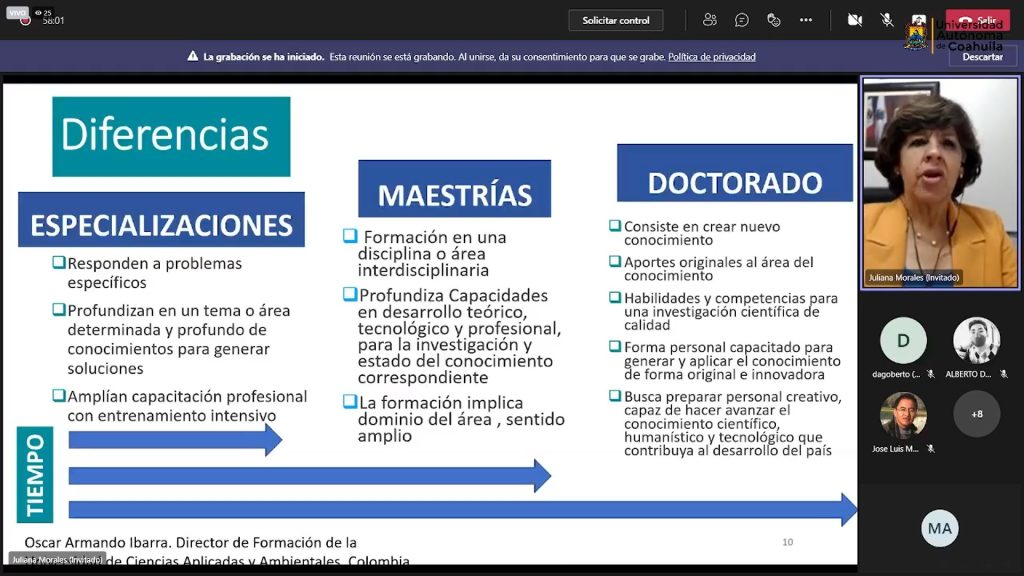Open the Política de privacidad link
The image size is (1024, 576).
(x=711, y=57)
